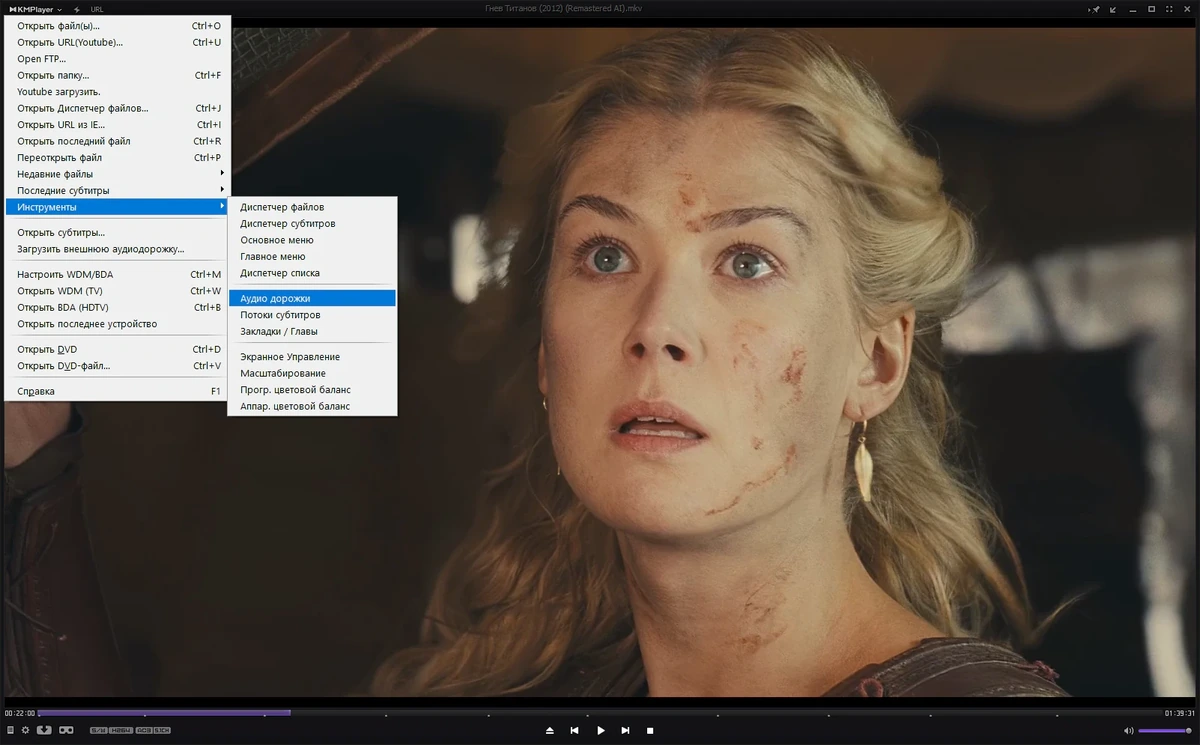
Task: Select Настроить WDM/BDA menu item
Action: 118,274
